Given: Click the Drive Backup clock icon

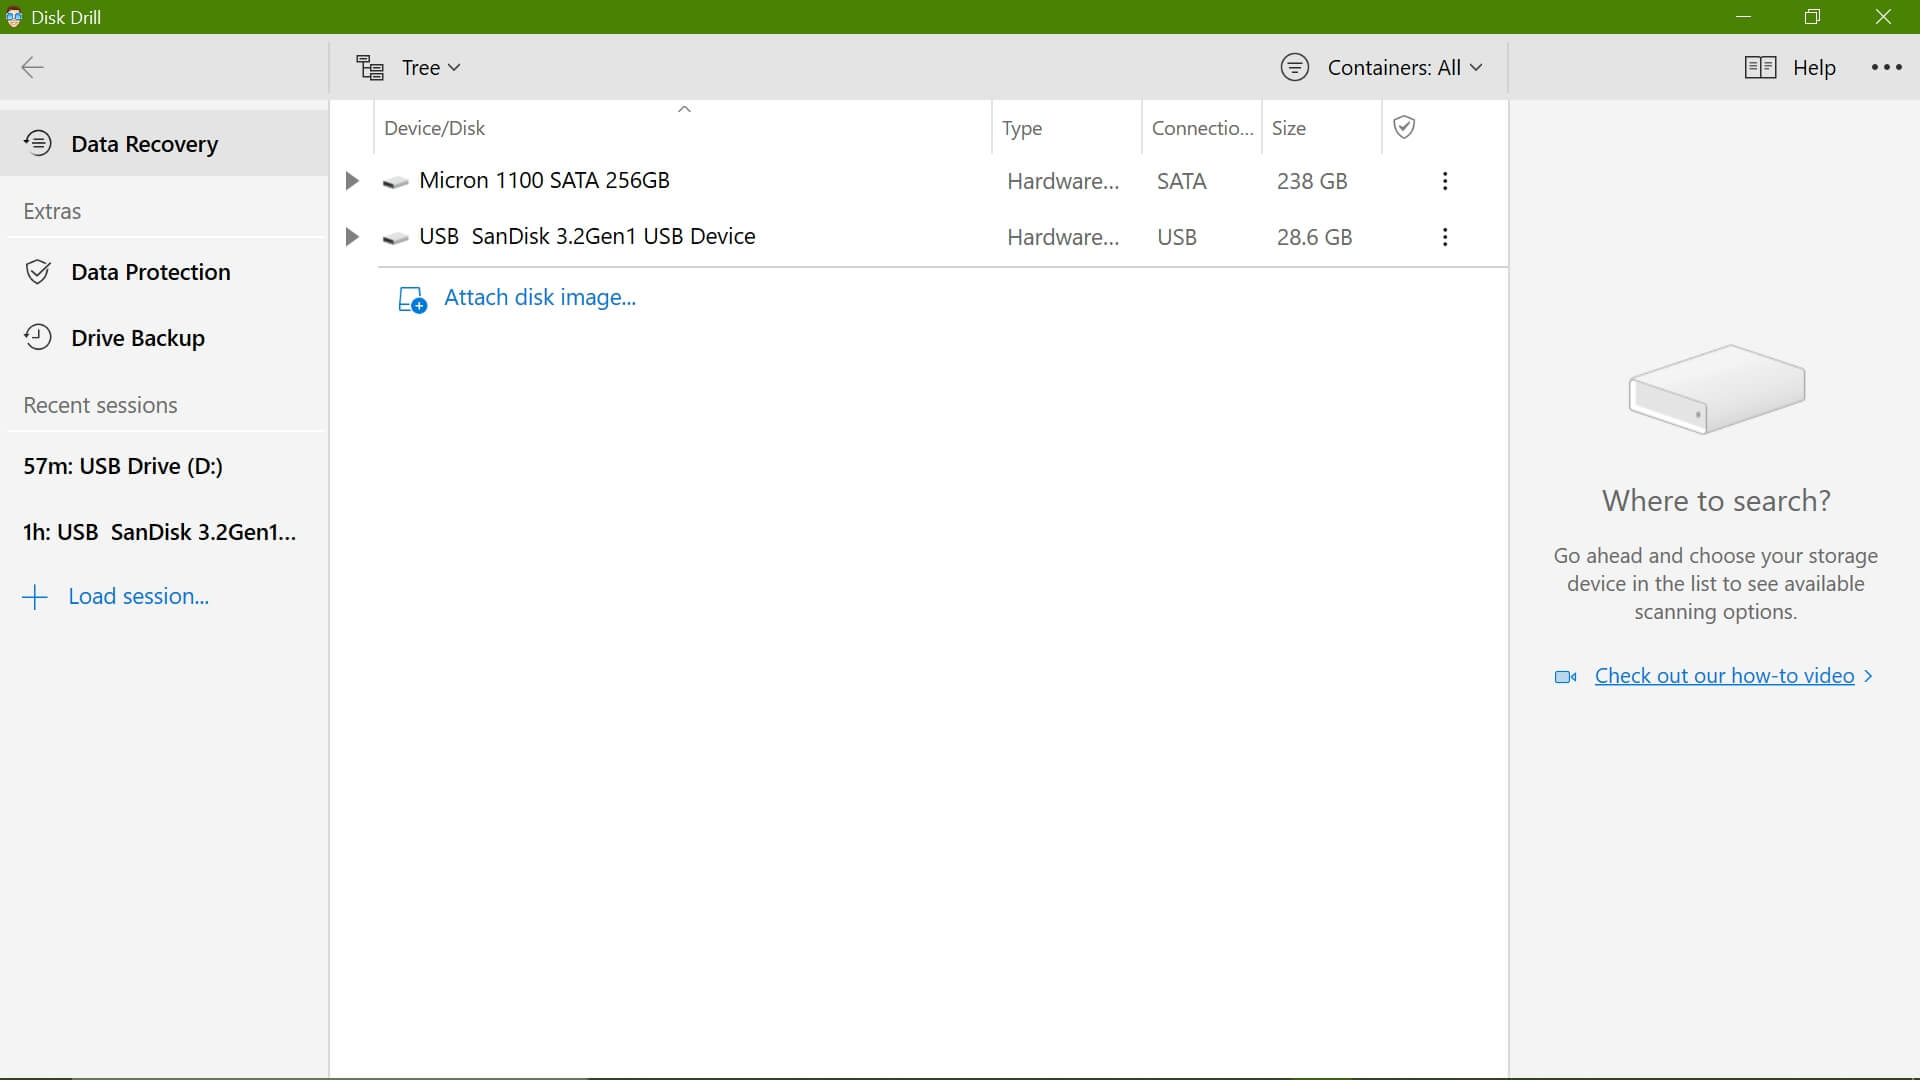Looking at the screenshot, I should 38,337.
